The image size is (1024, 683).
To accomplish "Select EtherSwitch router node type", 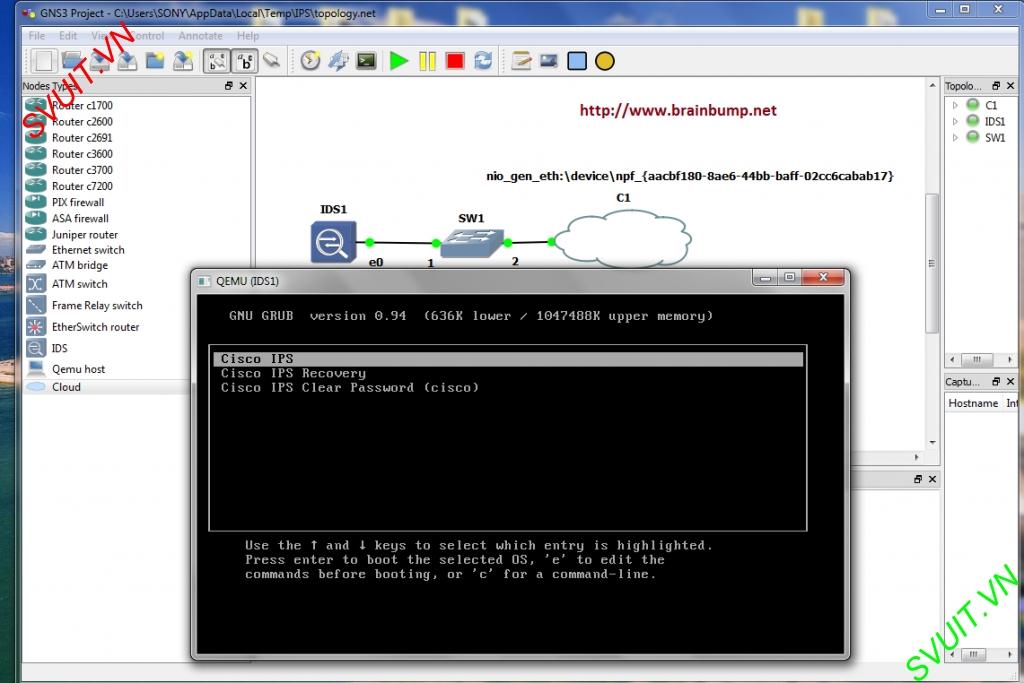I will [x=95, y=327].
